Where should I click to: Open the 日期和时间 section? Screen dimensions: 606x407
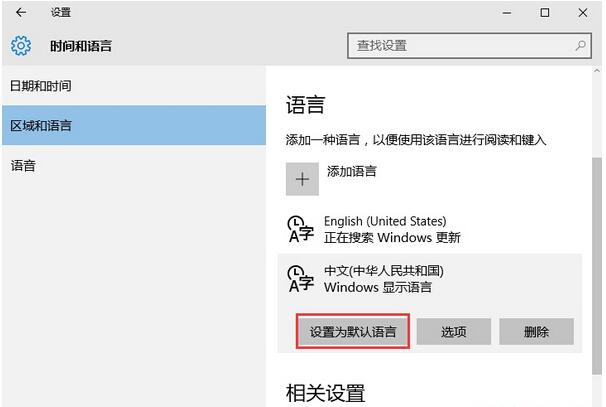(41, 86)
